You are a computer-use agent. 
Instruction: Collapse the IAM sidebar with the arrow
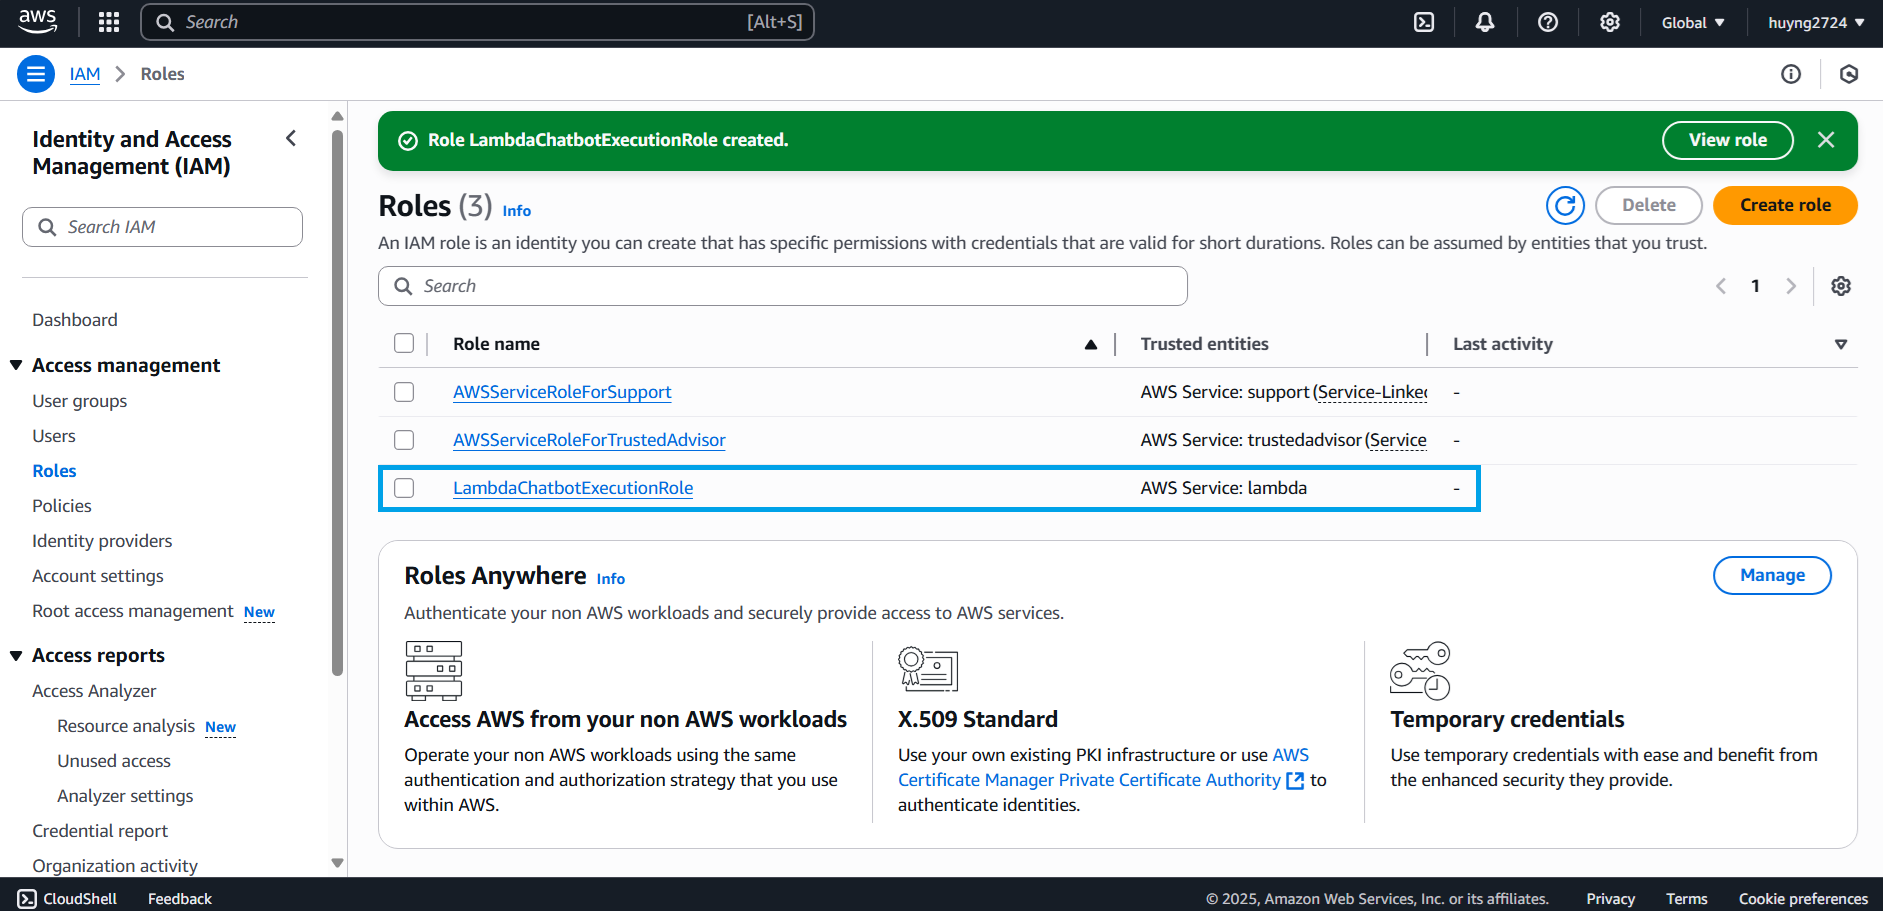(291, 139)
